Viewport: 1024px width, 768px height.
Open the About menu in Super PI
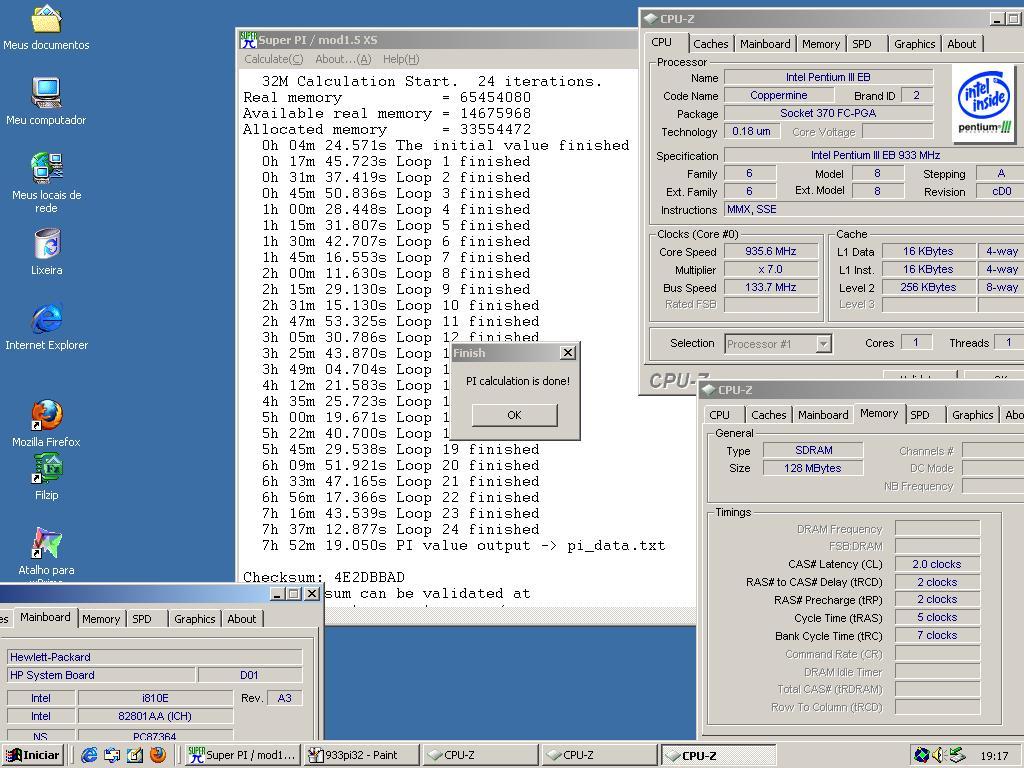pyautogui.click(x=343, y=59)
